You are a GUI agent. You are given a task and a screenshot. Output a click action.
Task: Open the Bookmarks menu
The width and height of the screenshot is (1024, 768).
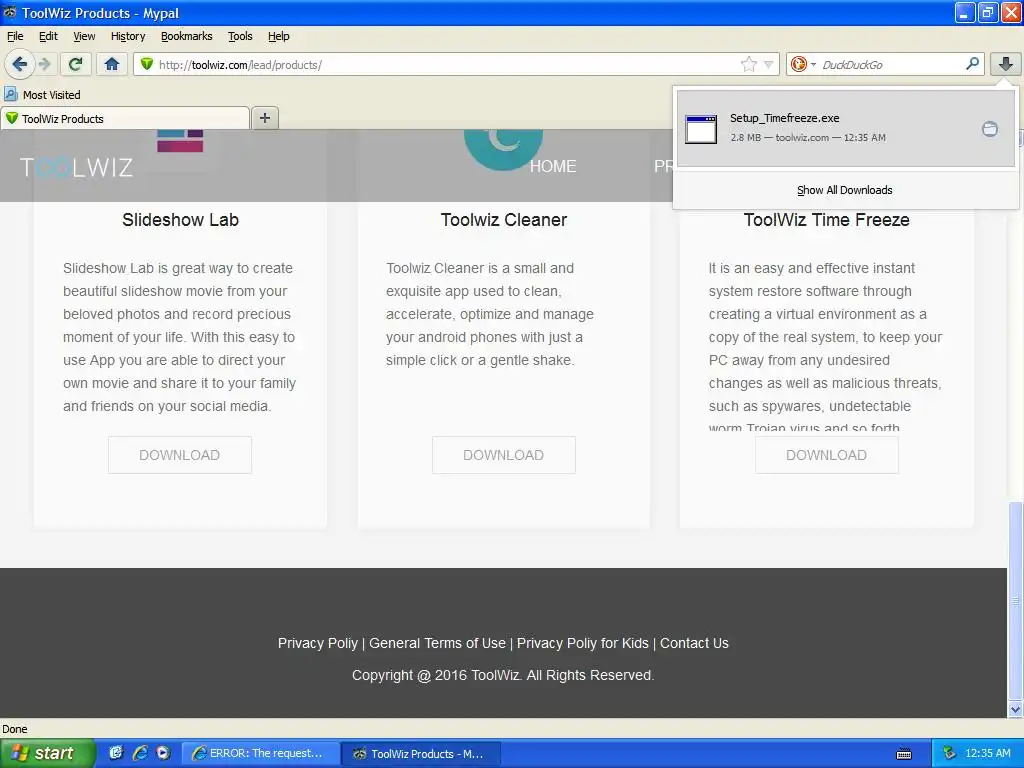click(187, 36)
